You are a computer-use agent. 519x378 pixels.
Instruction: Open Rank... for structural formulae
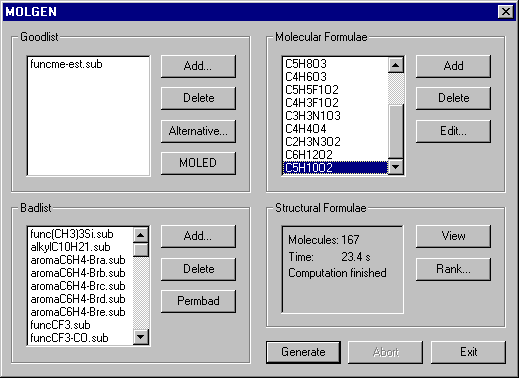(x=453, y=269)
